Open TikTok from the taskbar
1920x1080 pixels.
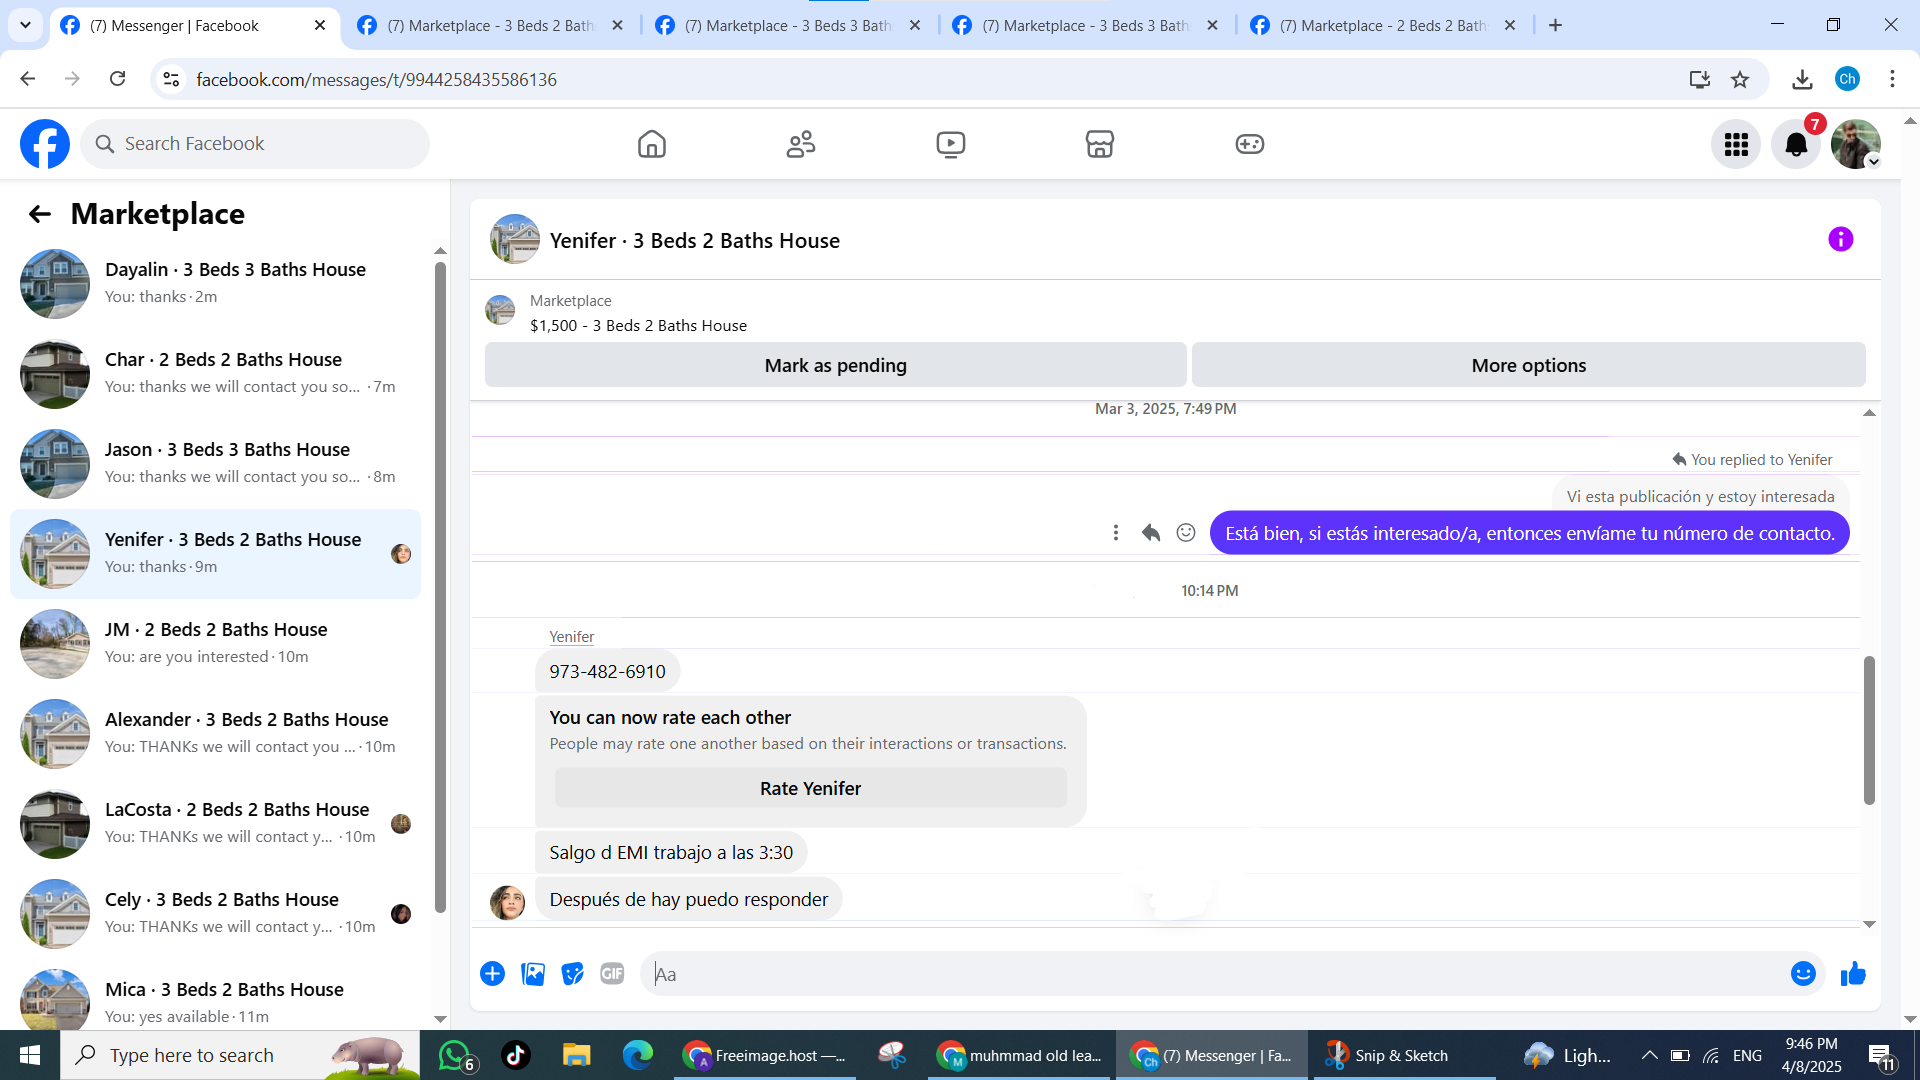point(516,1055)
